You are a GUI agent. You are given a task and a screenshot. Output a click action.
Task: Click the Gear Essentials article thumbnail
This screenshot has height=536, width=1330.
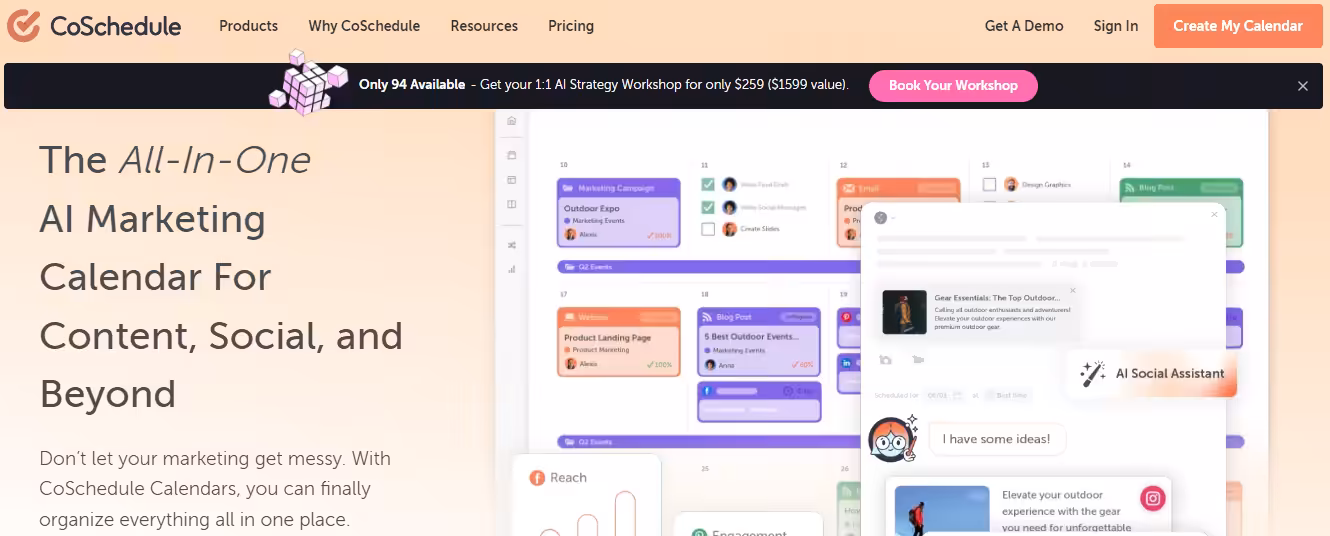click(904, 312)
